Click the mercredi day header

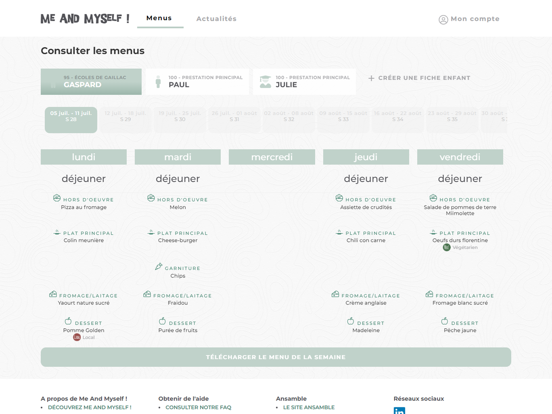(272, 157)
